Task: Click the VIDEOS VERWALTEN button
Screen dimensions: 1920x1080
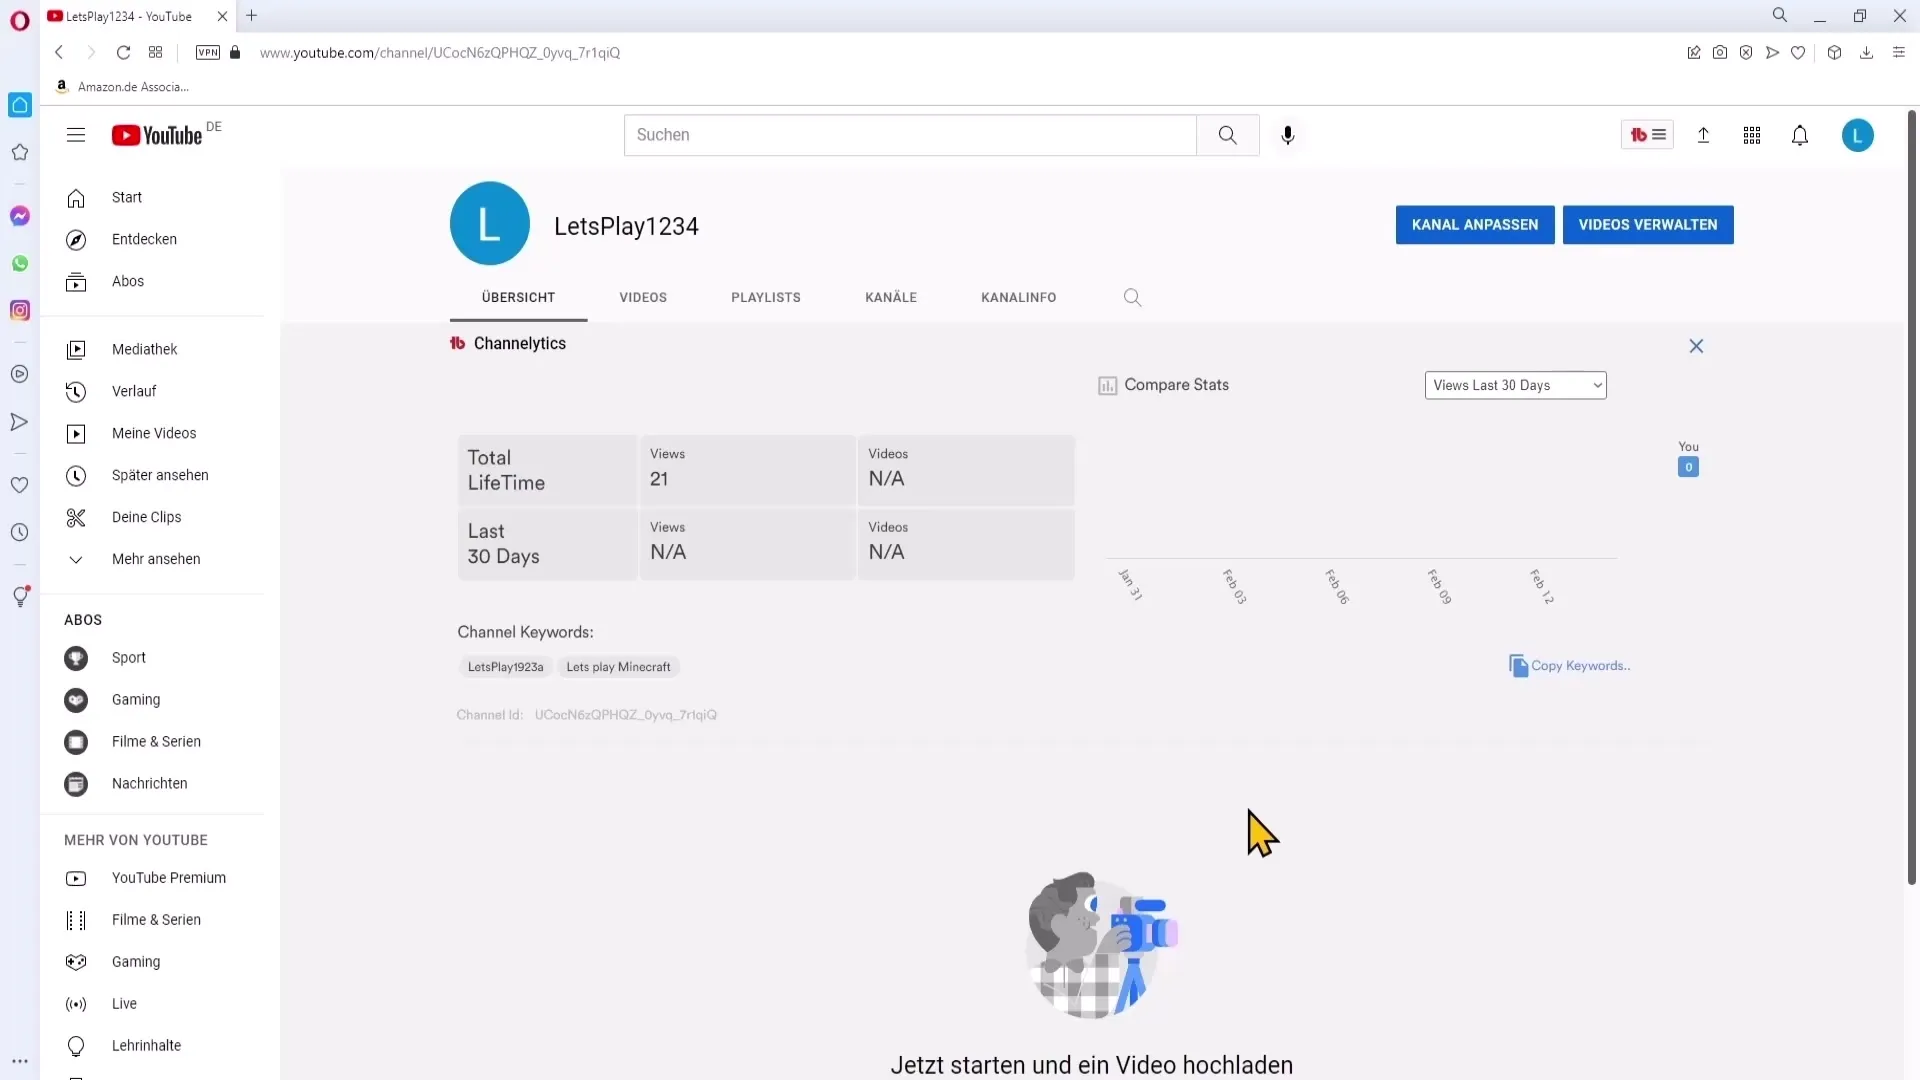Action: tap(1648, 224)
